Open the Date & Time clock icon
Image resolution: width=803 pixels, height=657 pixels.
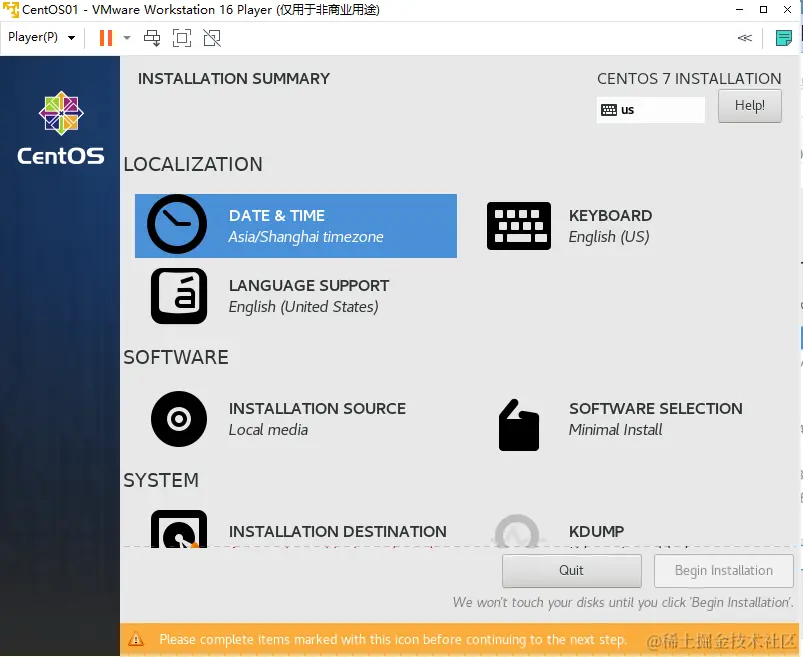[x=177, y=224]
